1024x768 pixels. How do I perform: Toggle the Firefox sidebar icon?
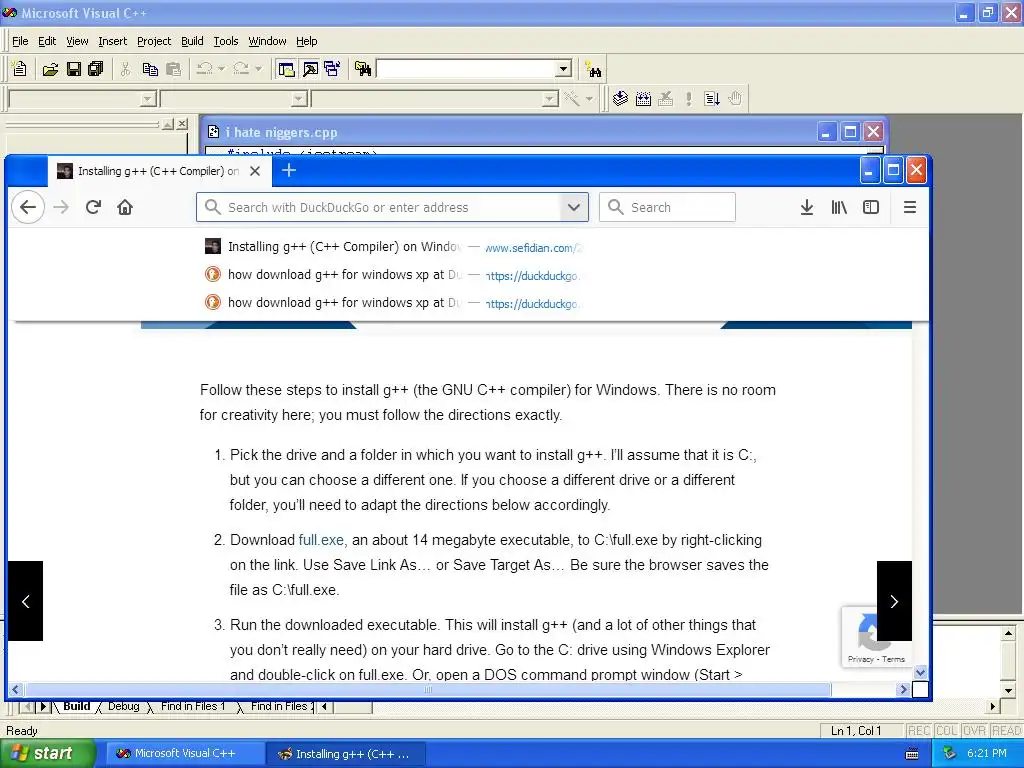[x=871, y=207]
